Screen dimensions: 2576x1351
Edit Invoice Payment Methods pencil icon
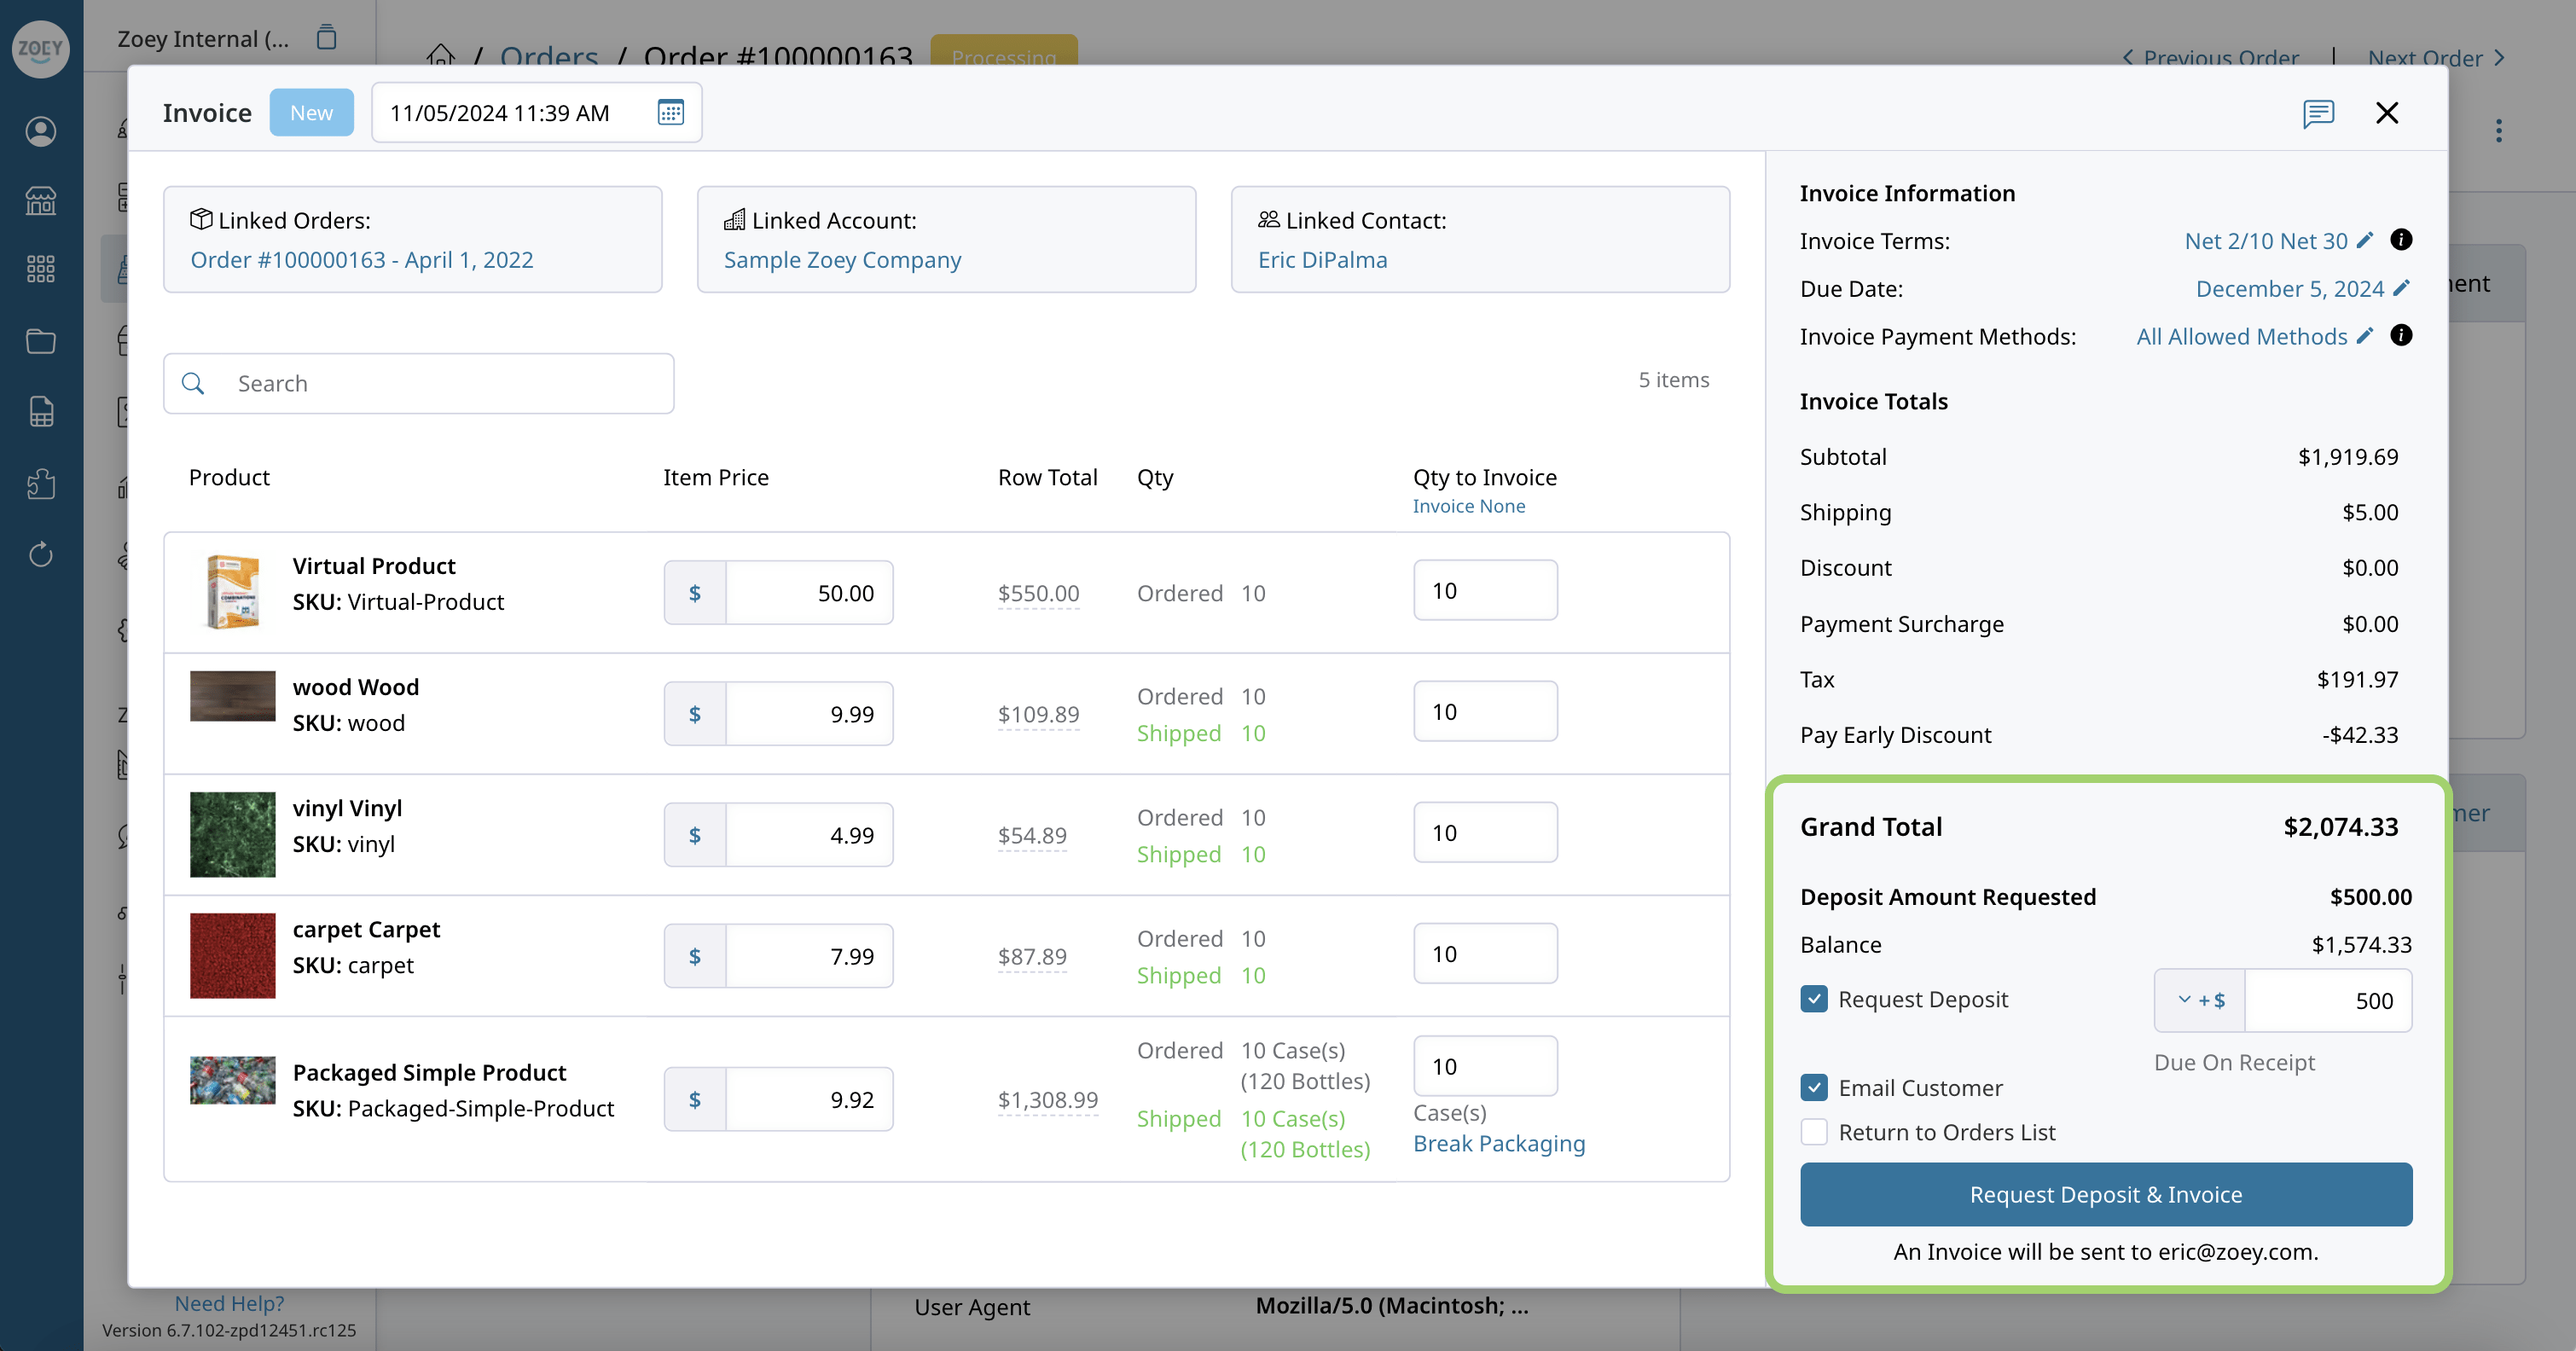pyautogui.click(x=2364, y=336)
